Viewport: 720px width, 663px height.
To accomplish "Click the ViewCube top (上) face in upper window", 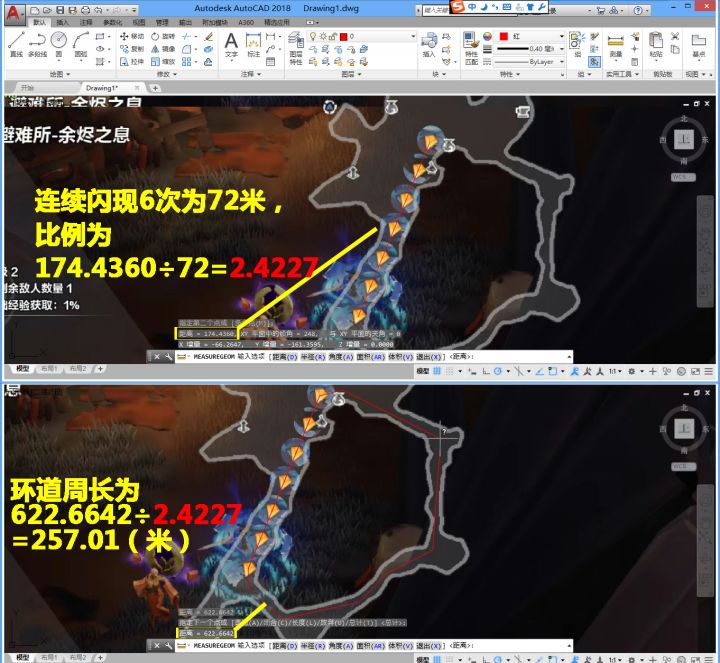I will point(684,139).
